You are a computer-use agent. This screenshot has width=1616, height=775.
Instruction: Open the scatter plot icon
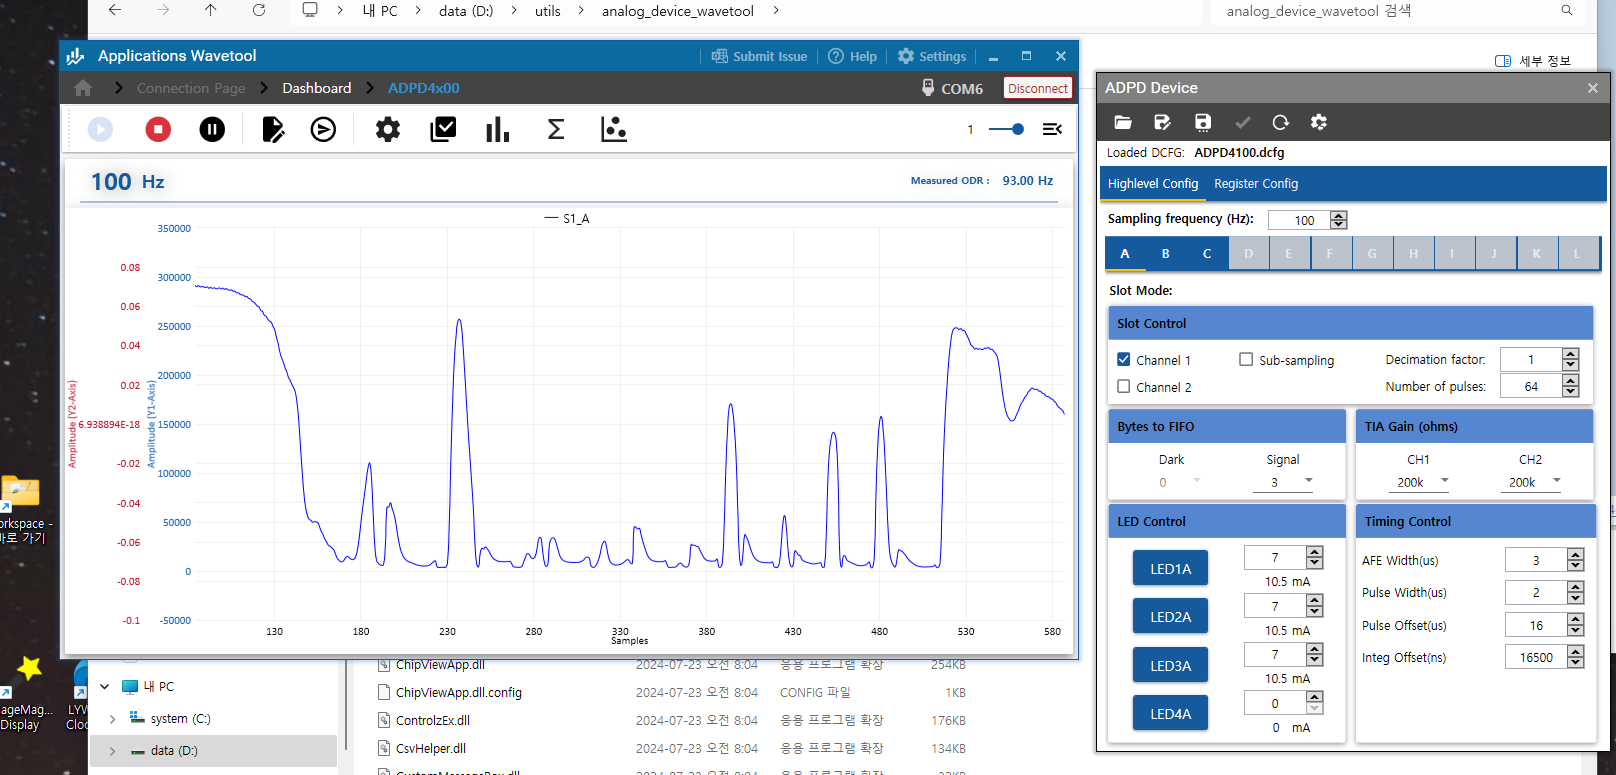click(x=613, y=129)
